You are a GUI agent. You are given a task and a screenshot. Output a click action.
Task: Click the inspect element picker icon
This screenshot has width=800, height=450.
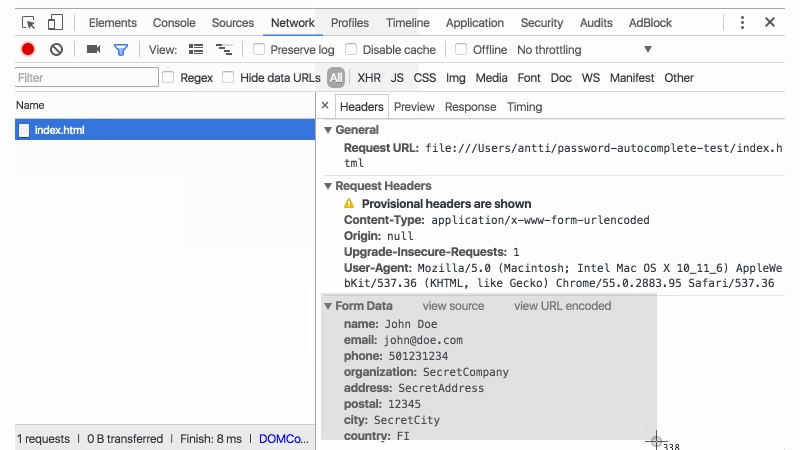click(x=28, y=22)
